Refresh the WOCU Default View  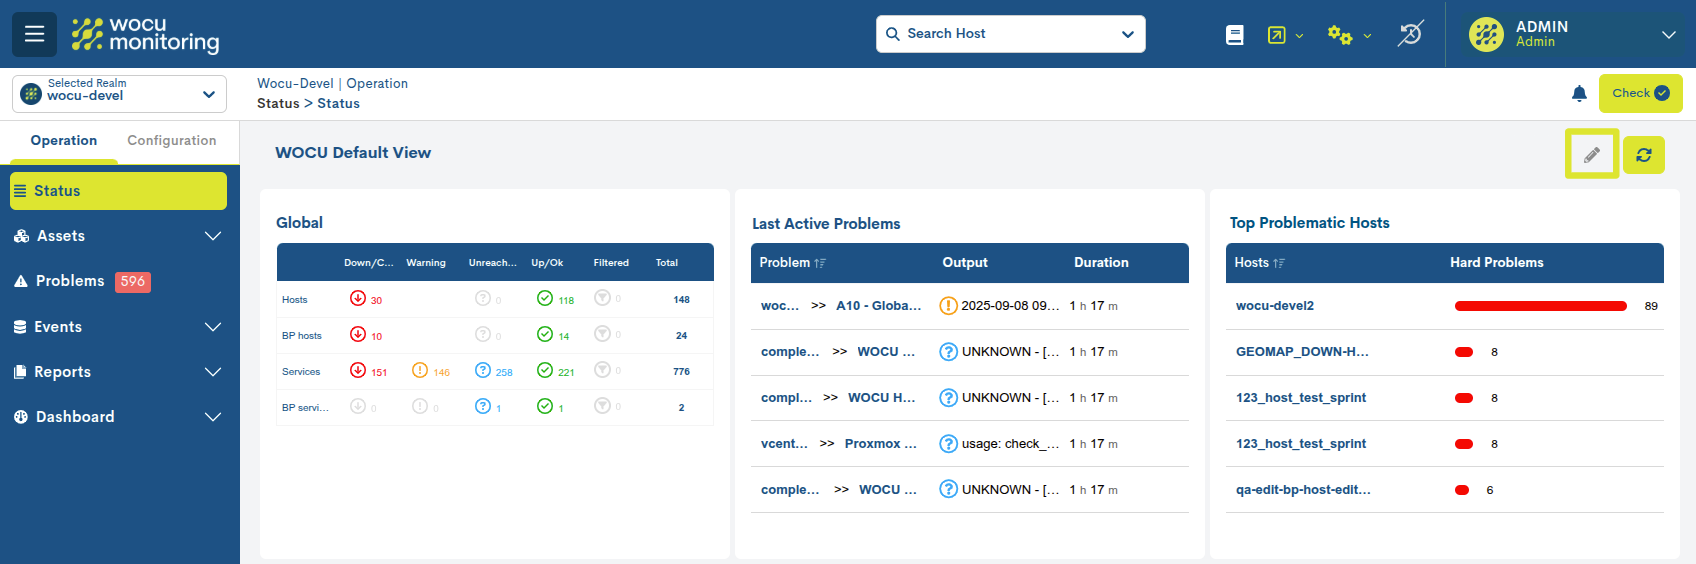point(1643,155)
